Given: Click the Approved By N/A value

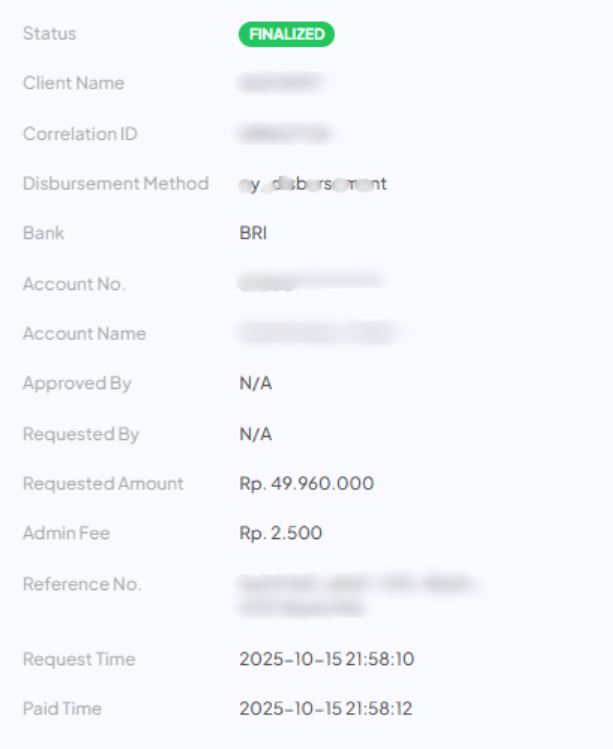Looking at the screenshot, I should point(255,383).
